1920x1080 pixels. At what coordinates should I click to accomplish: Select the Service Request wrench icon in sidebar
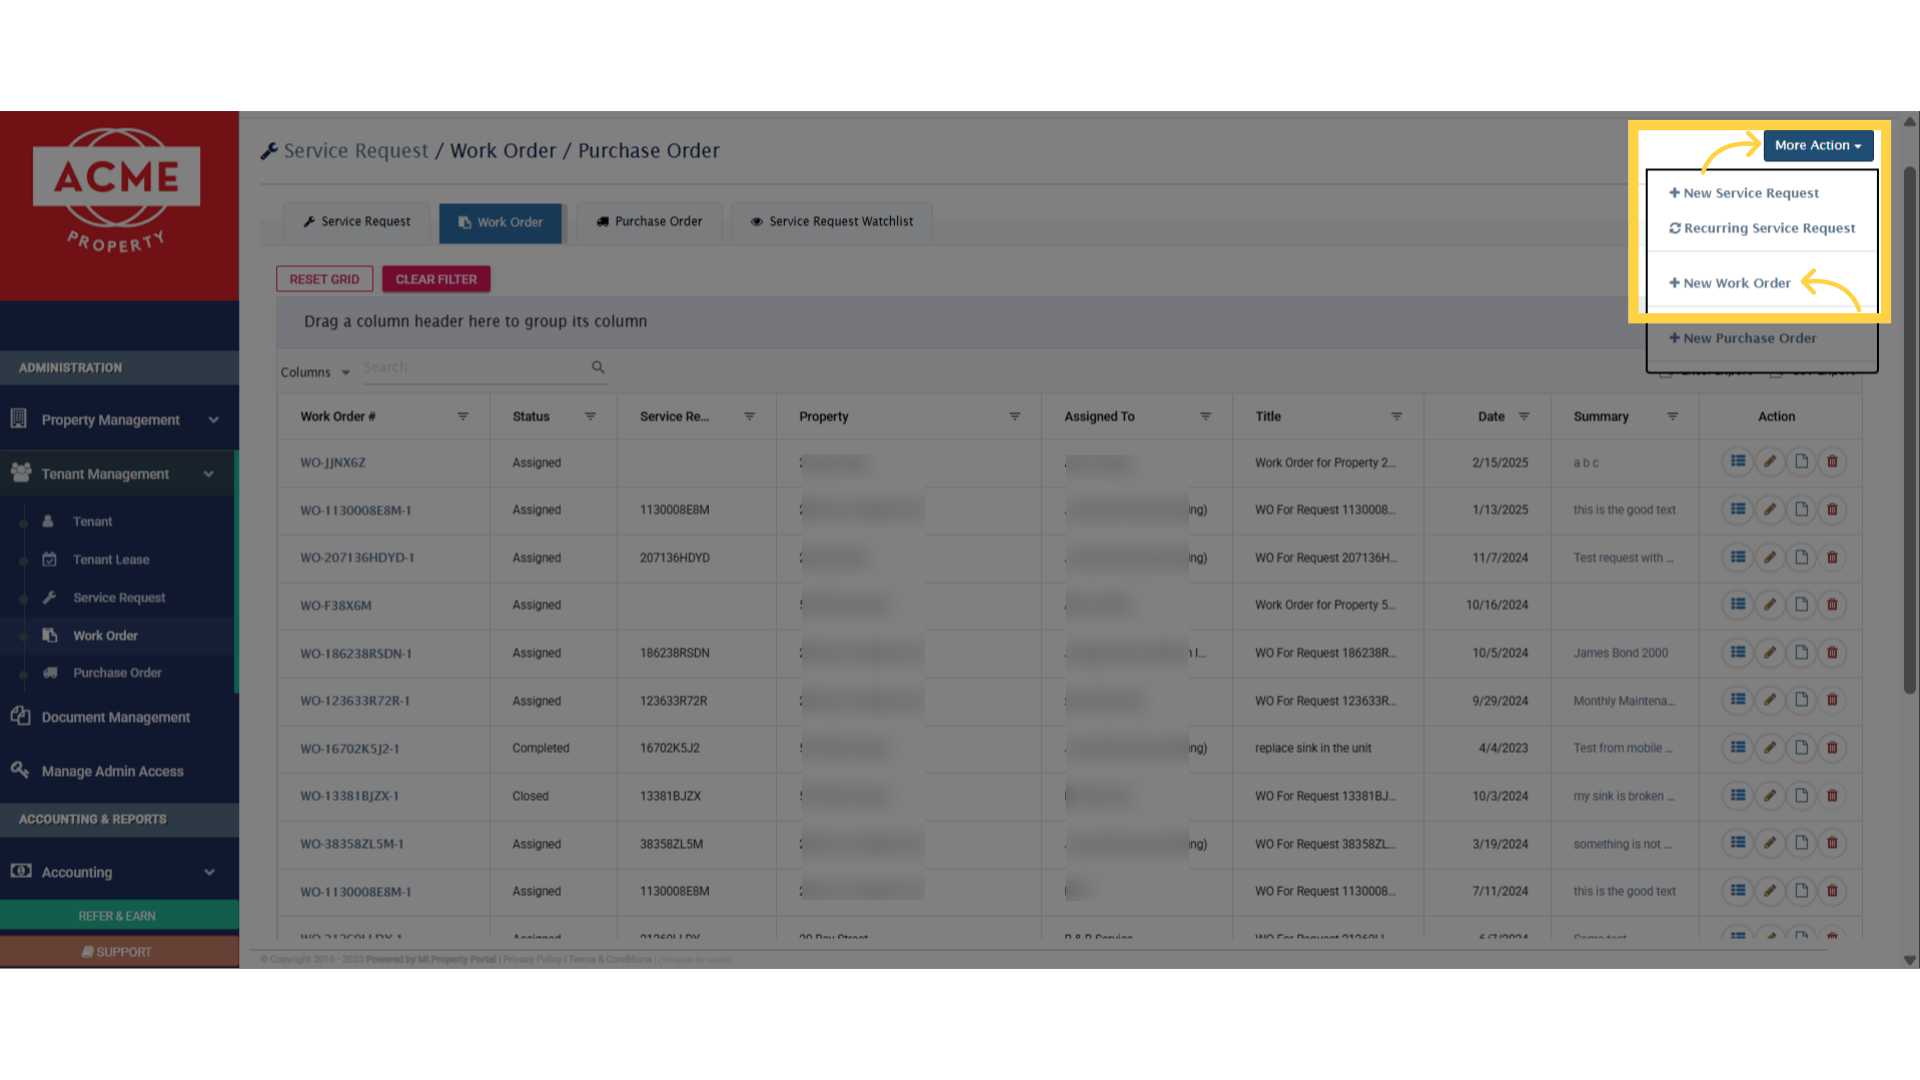coord(49,597)
